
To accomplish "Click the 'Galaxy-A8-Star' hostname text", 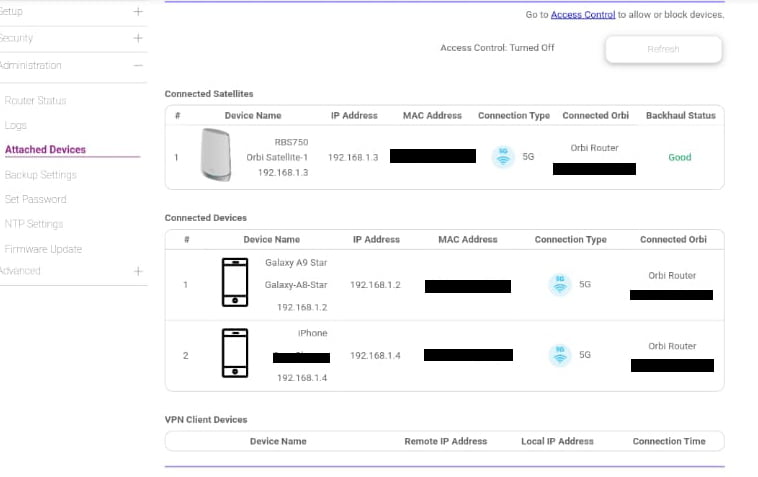I will tap(296, 285).
